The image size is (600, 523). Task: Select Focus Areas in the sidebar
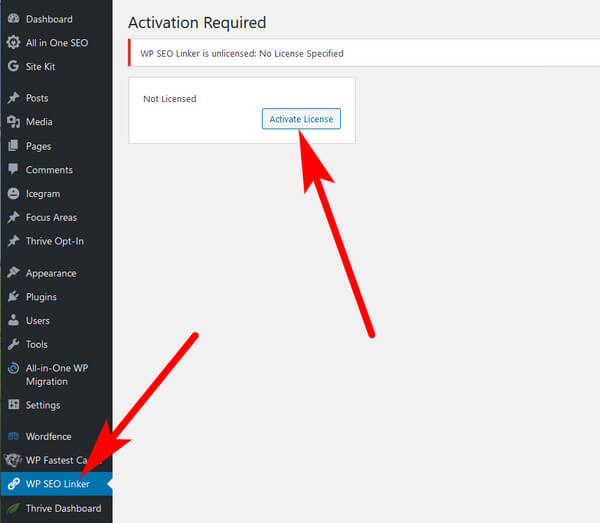tap(51, 217)
